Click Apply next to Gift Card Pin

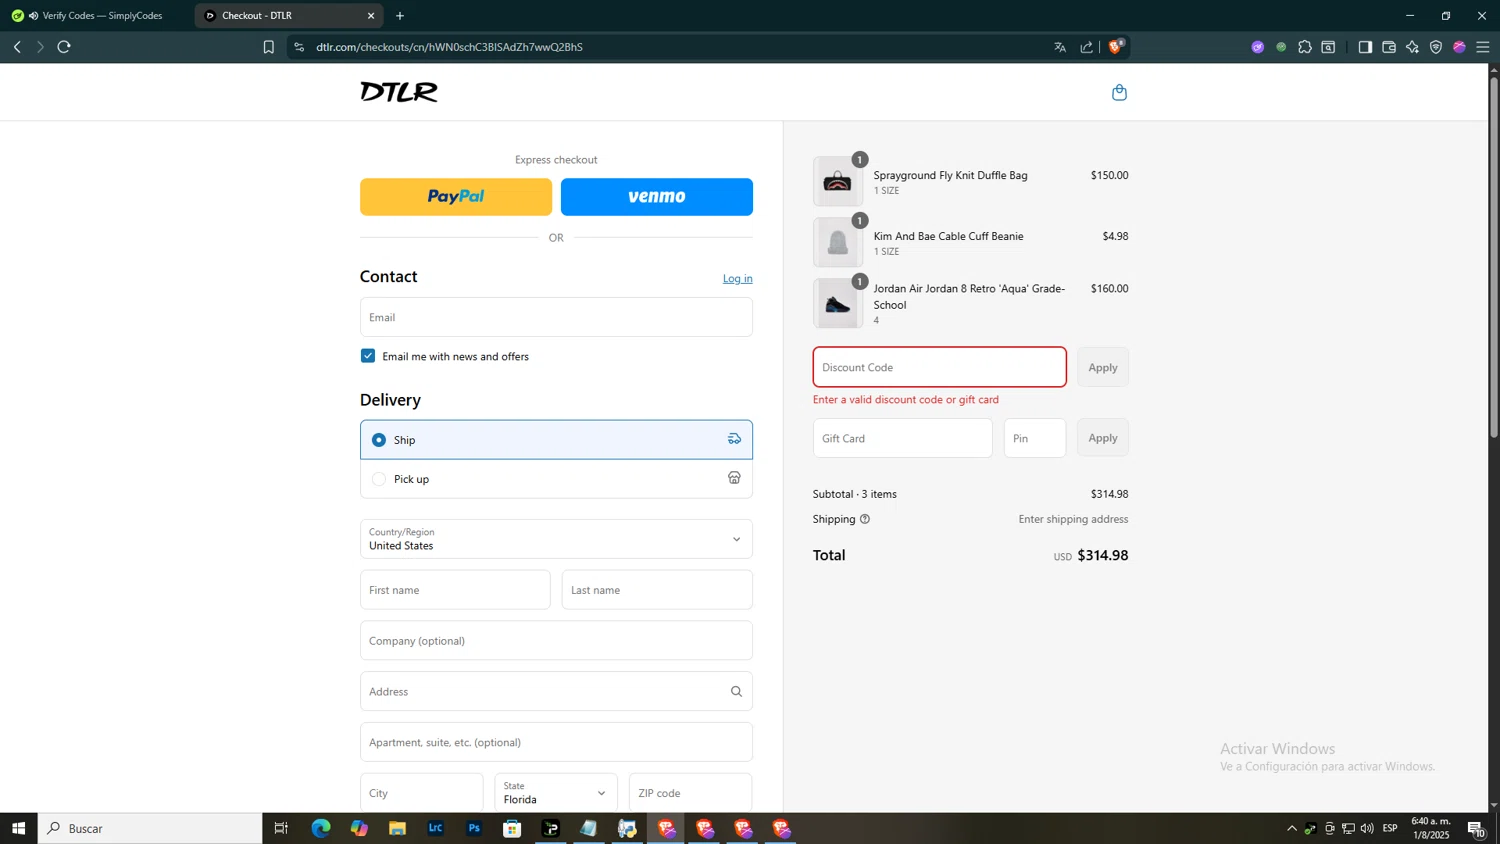[1103, 438]
